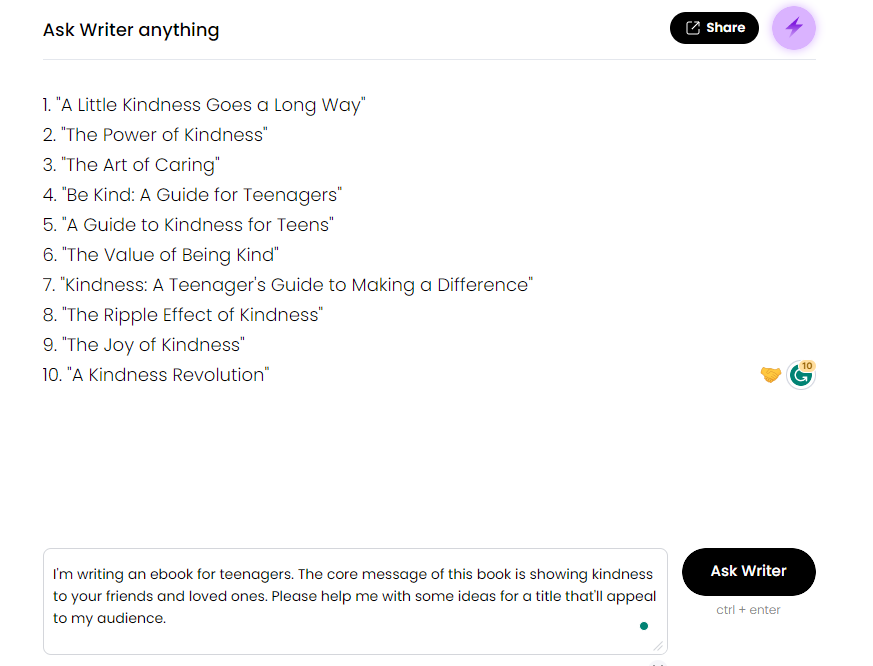This screenshot has height=666, width=873.
Task: Click the handshake emoji icon
Action: (770, 375)
